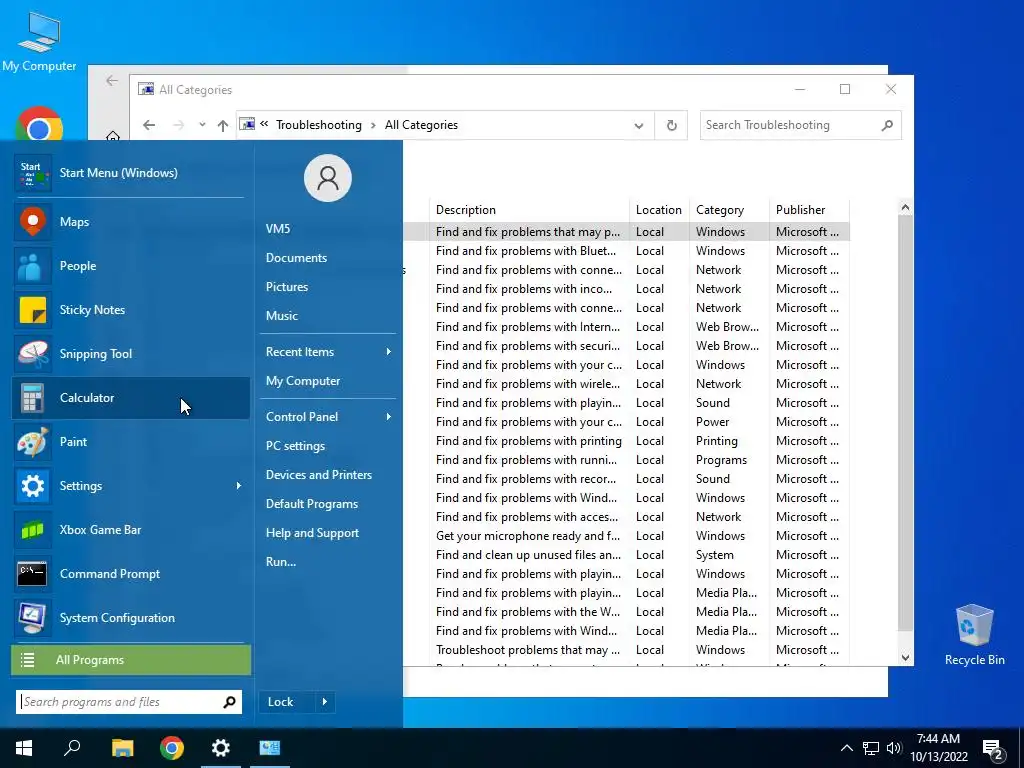The width and height of the screenshot is (1024, 768).
Task: Open address bar history dropdown
Action: click(x=639, y=125)
